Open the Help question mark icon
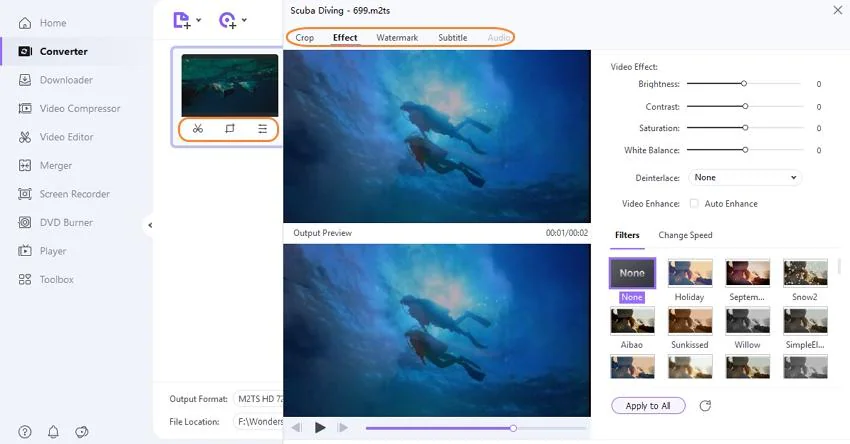 pos(25,432)
